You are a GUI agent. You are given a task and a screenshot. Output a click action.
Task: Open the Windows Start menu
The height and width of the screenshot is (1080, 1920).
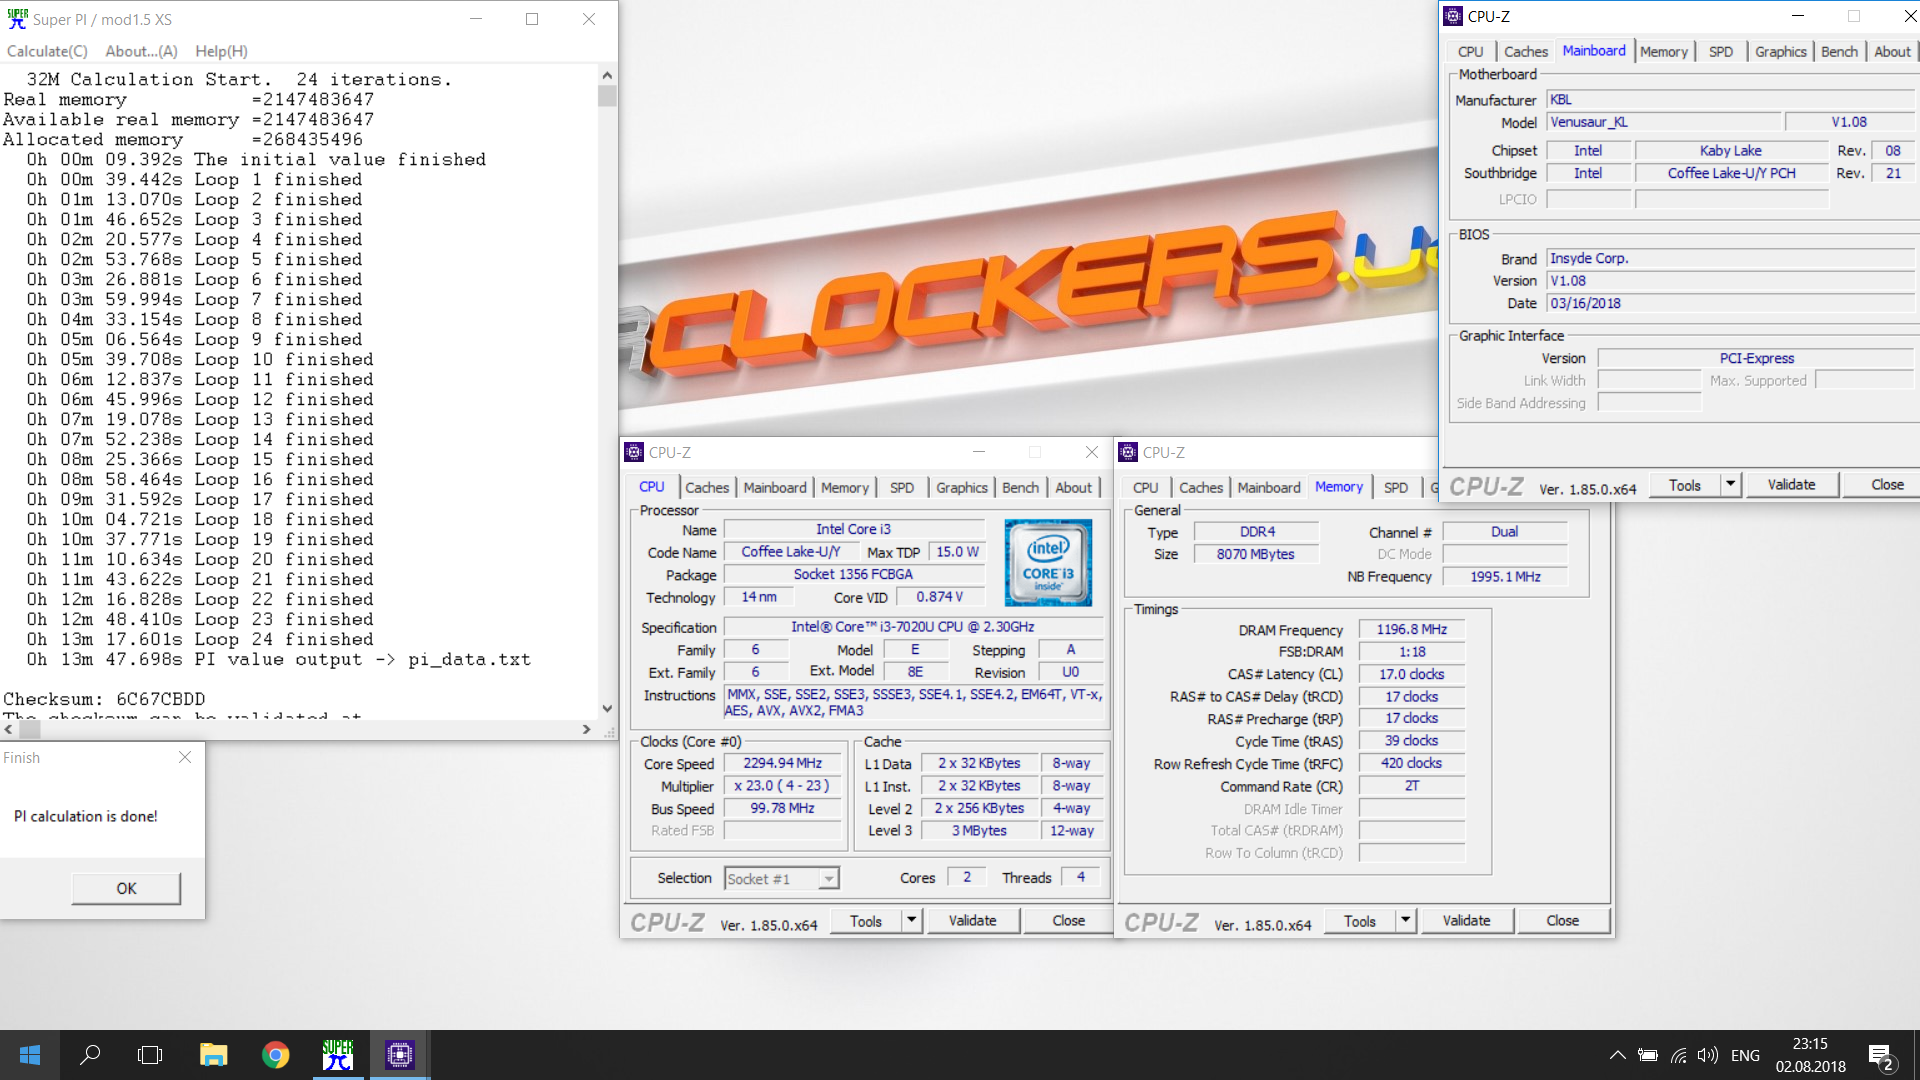click(x=30, y=1055)
